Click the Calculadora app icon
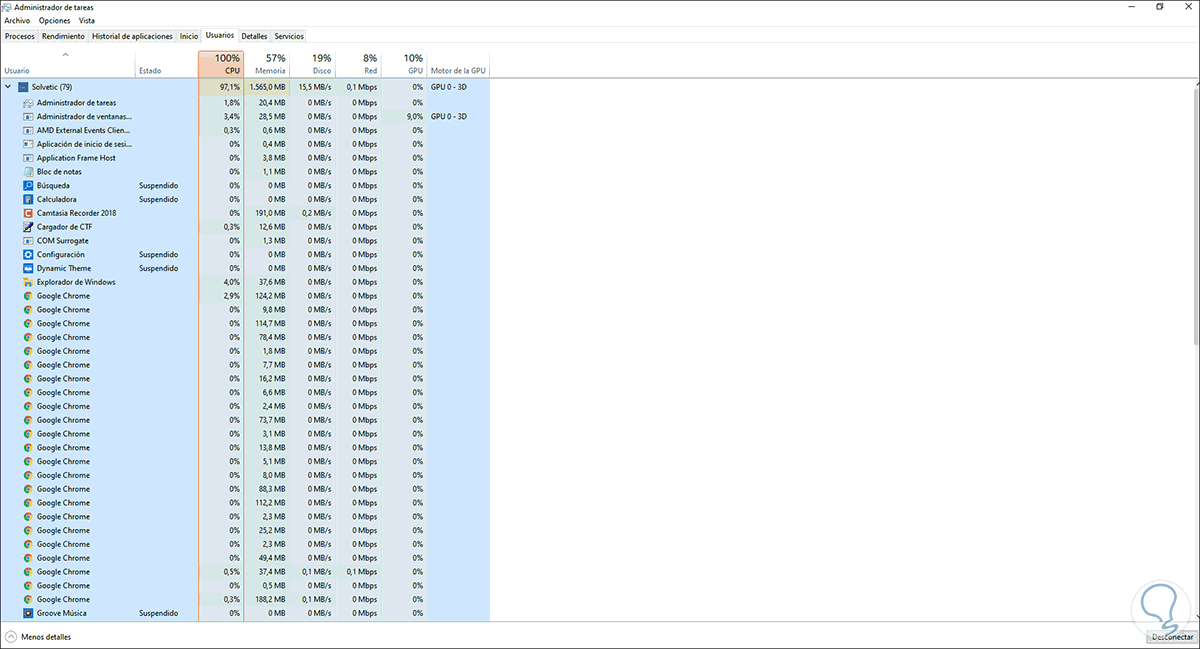The width and height of the screenshot is (1200, 649). (x=28, y=199)
